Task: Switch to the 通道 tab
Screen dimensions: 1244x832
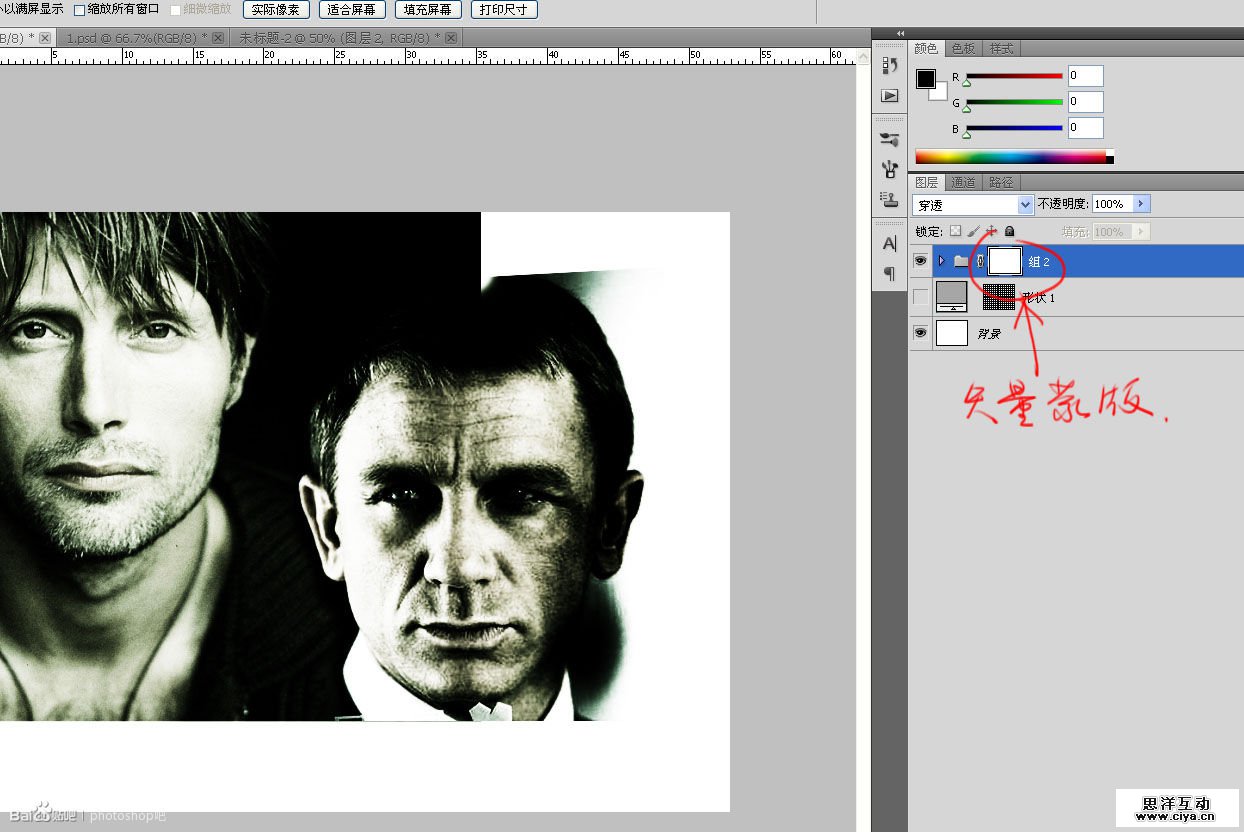Action: [x=963, y=182]
